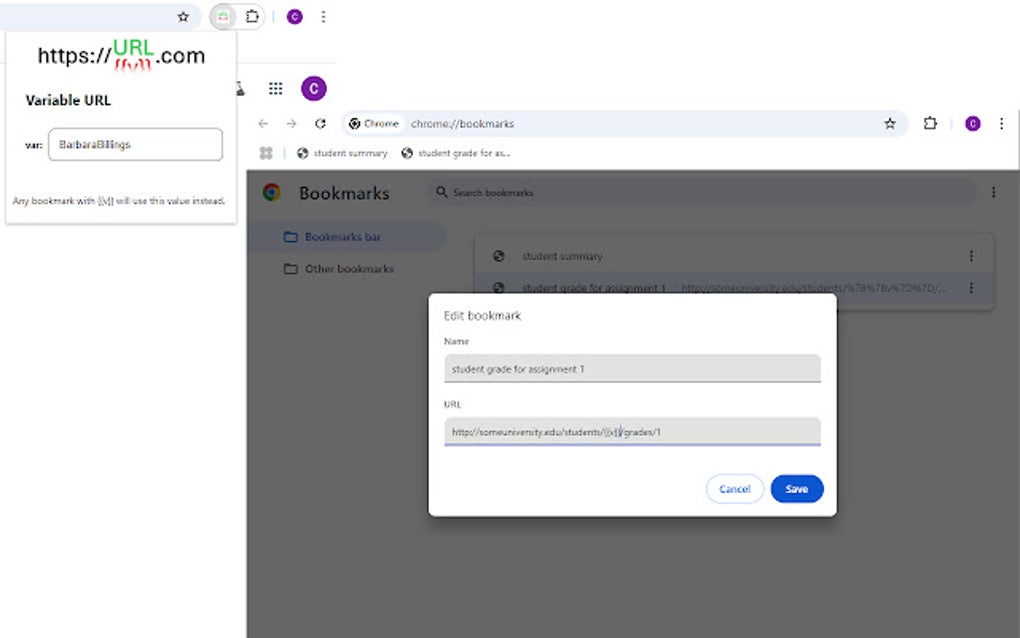Open bookmarks window three-dot browser menu
Viewport: 1020px width, 638px height.
pos(1001,124)
